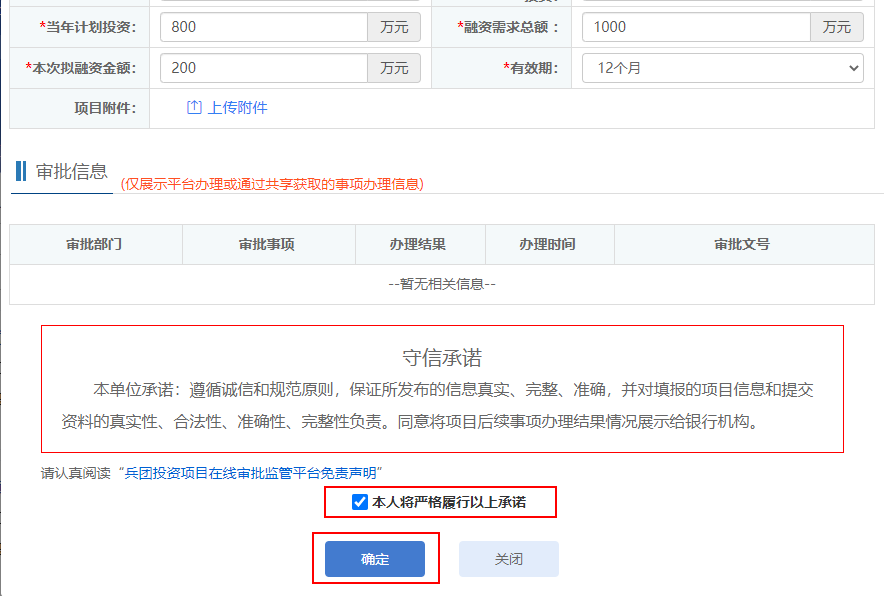884x596 pixels.
Task: Click the 办理时间 column header
Action: 547,245
